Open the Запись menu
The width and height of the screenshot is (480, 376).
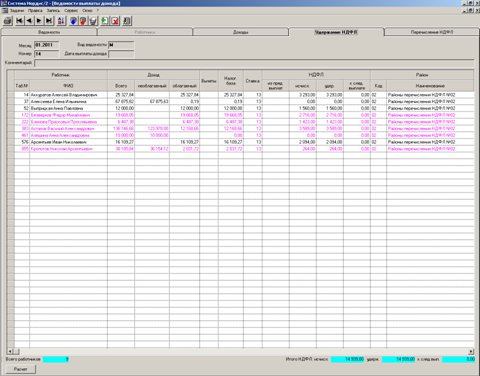coord(53,10)
